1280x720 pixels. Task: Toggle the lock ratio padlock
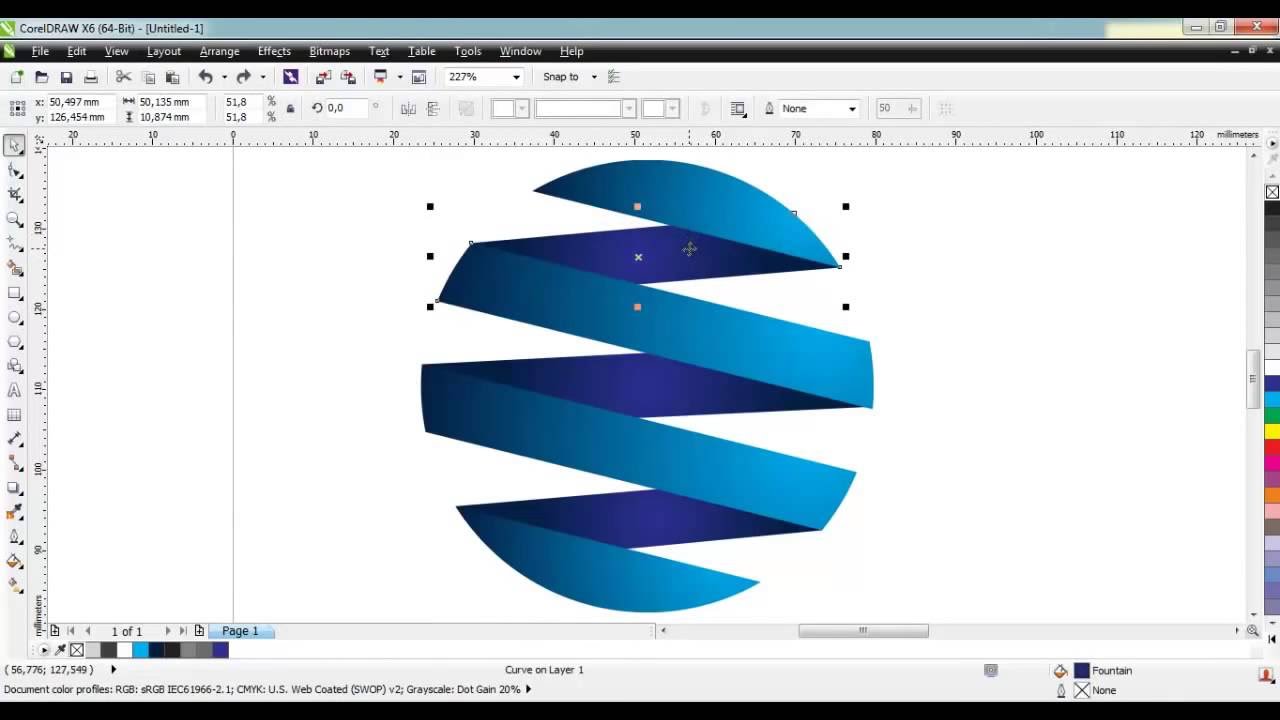(x=290, y=109)
